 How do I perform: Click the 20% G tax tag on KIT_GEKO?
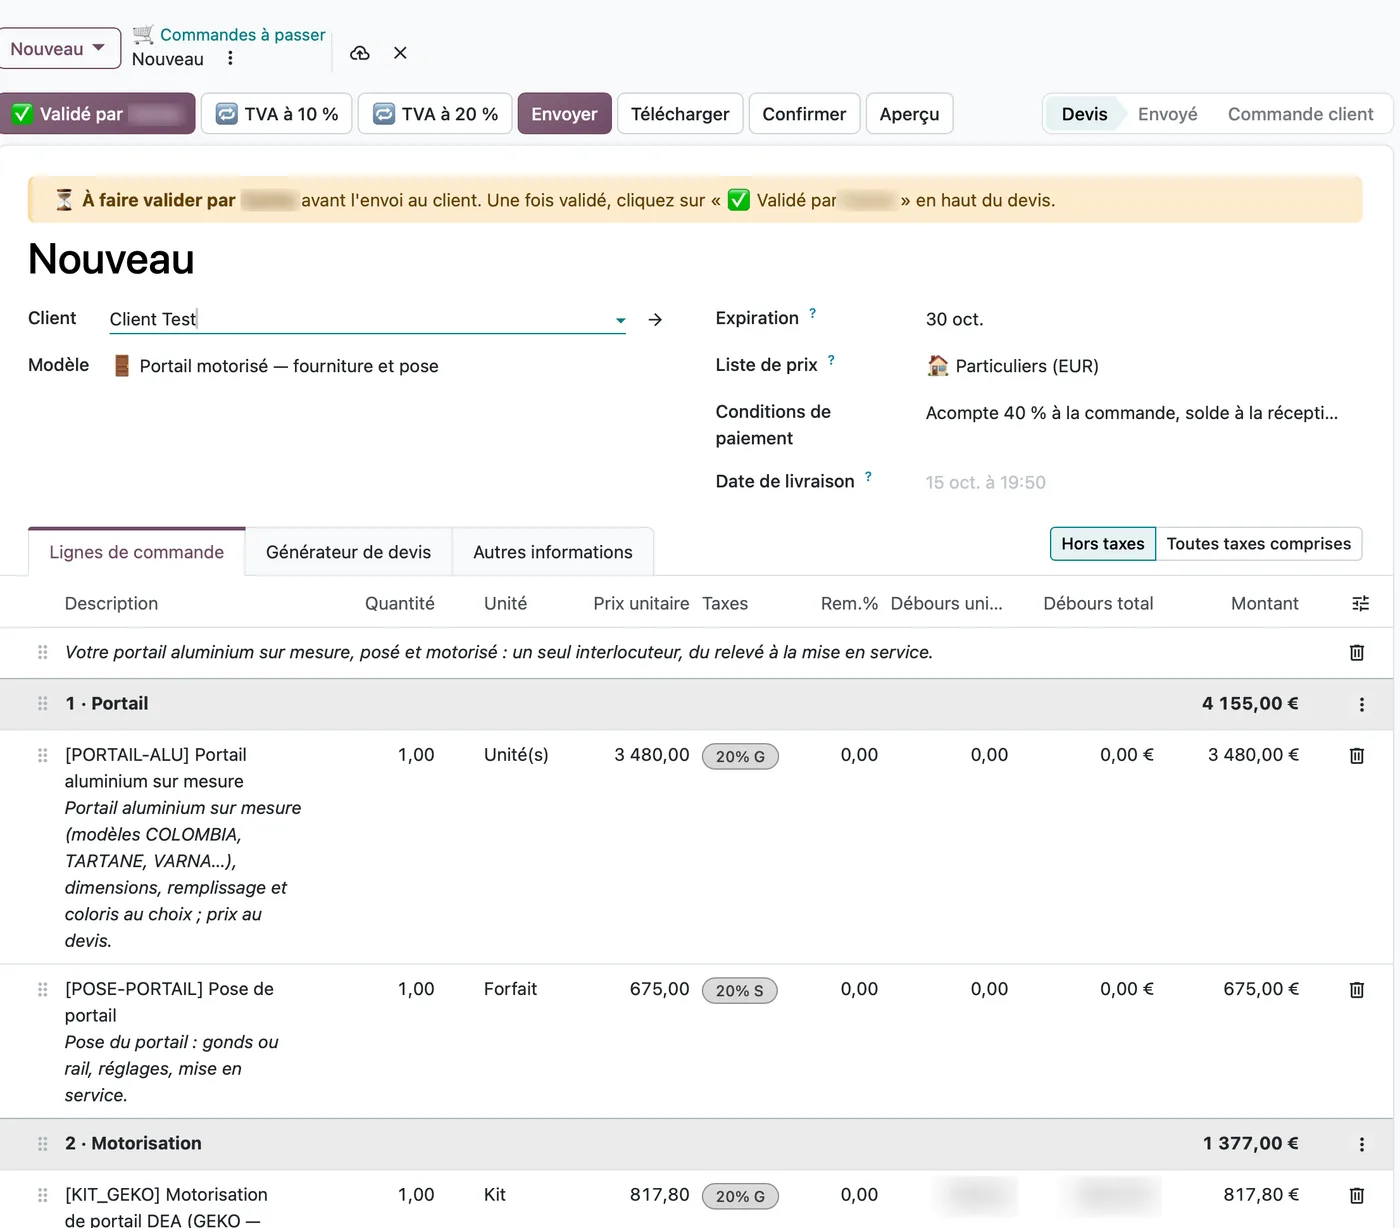(740, 1196)
